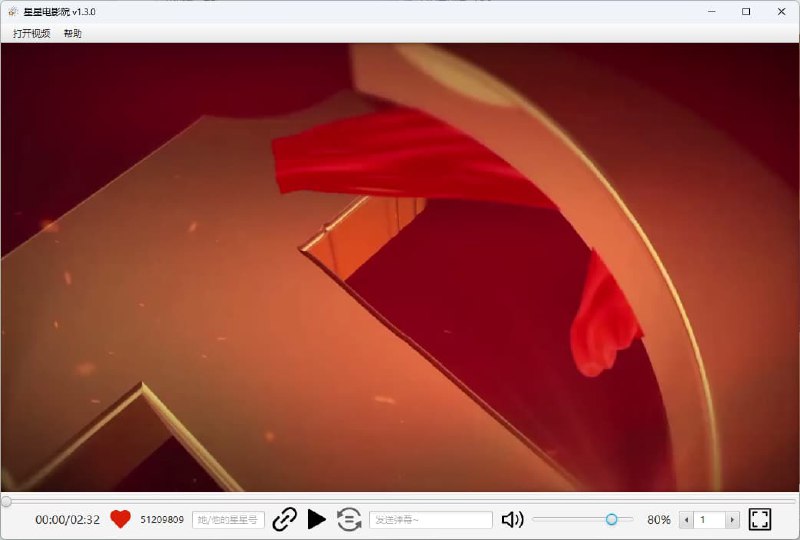The width and height of the screenshot is (800, 540).
Task: Decrease the spinner value with left arrow
Action: click(686, 520)
